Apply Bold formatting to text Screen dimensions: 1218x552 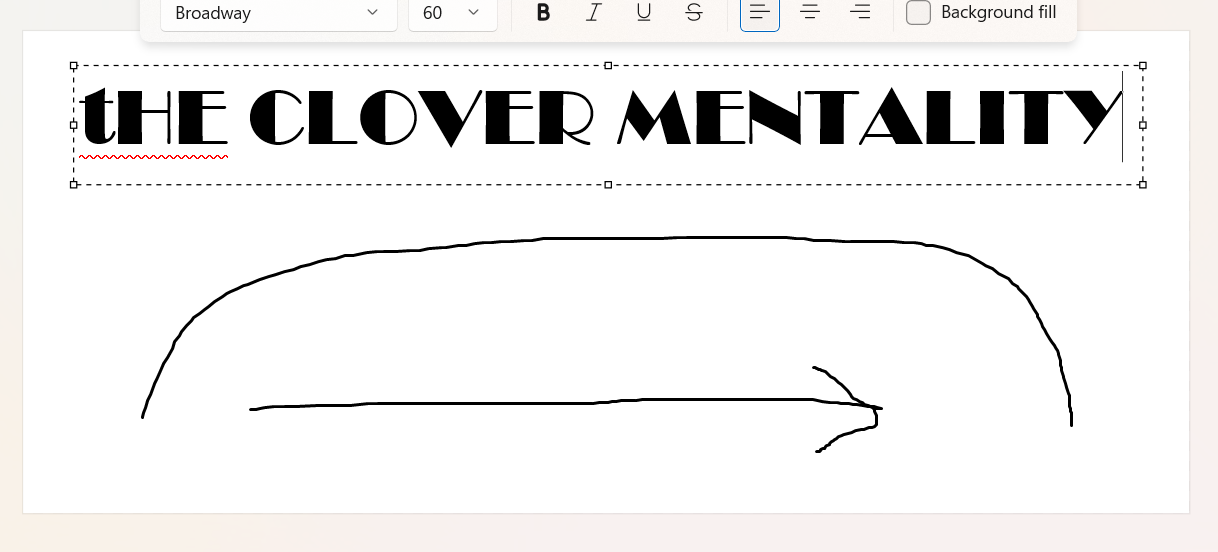click(x=543, y=13)
